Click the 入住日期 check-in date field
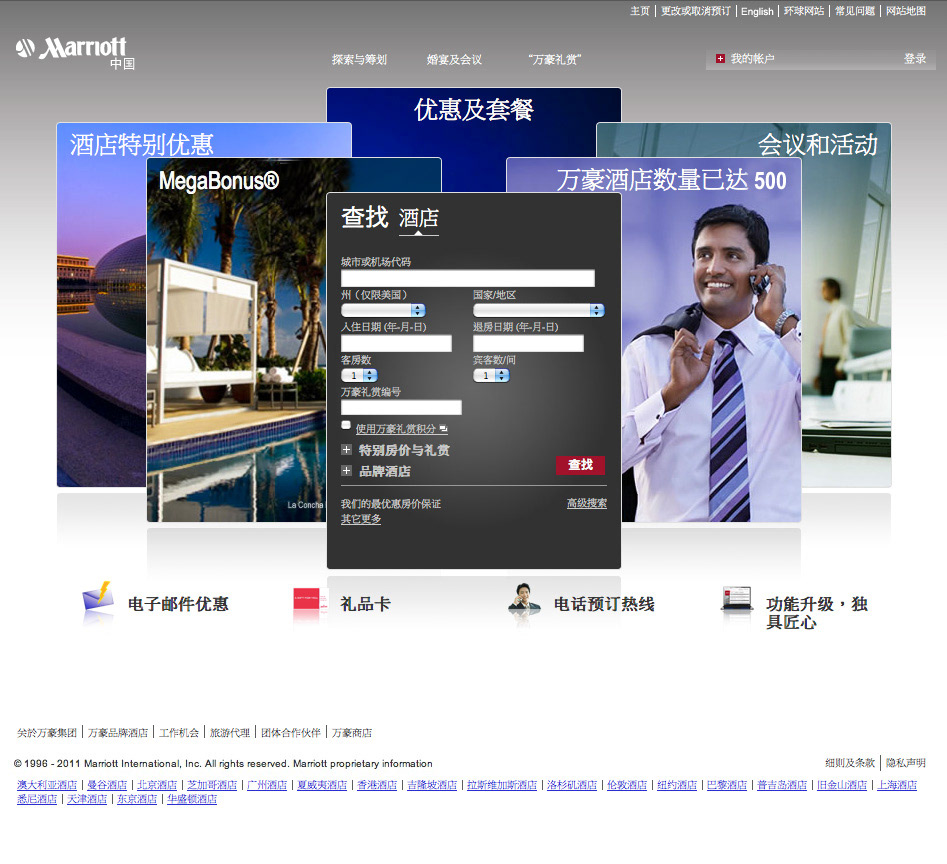This screenshot has width=947, height=864. [396, 344]
